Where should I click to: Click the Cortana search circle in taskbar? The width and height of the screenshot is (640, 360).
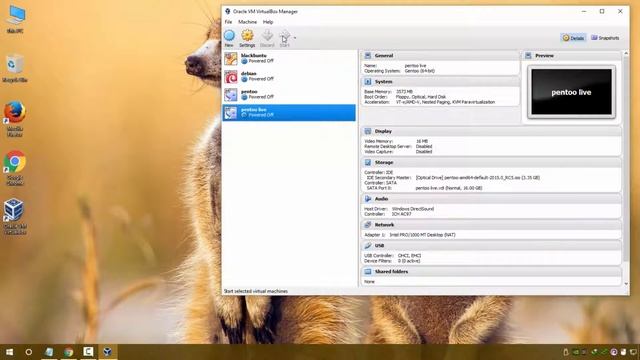pyautogui.click(x=29, y=352)
